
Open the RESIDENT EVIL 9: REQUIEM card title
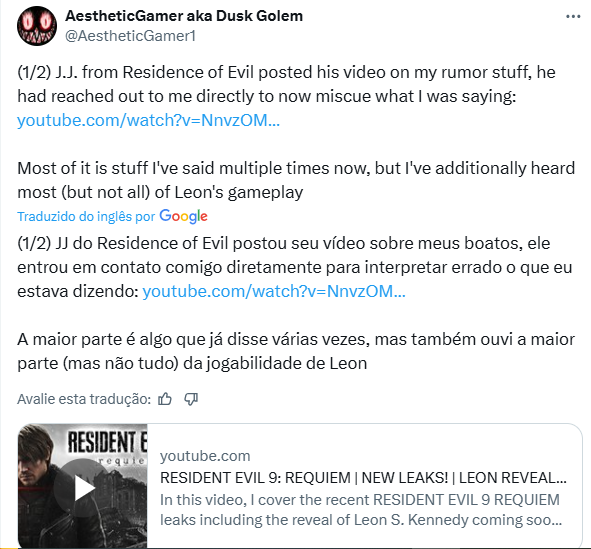(x=363, y=478)
